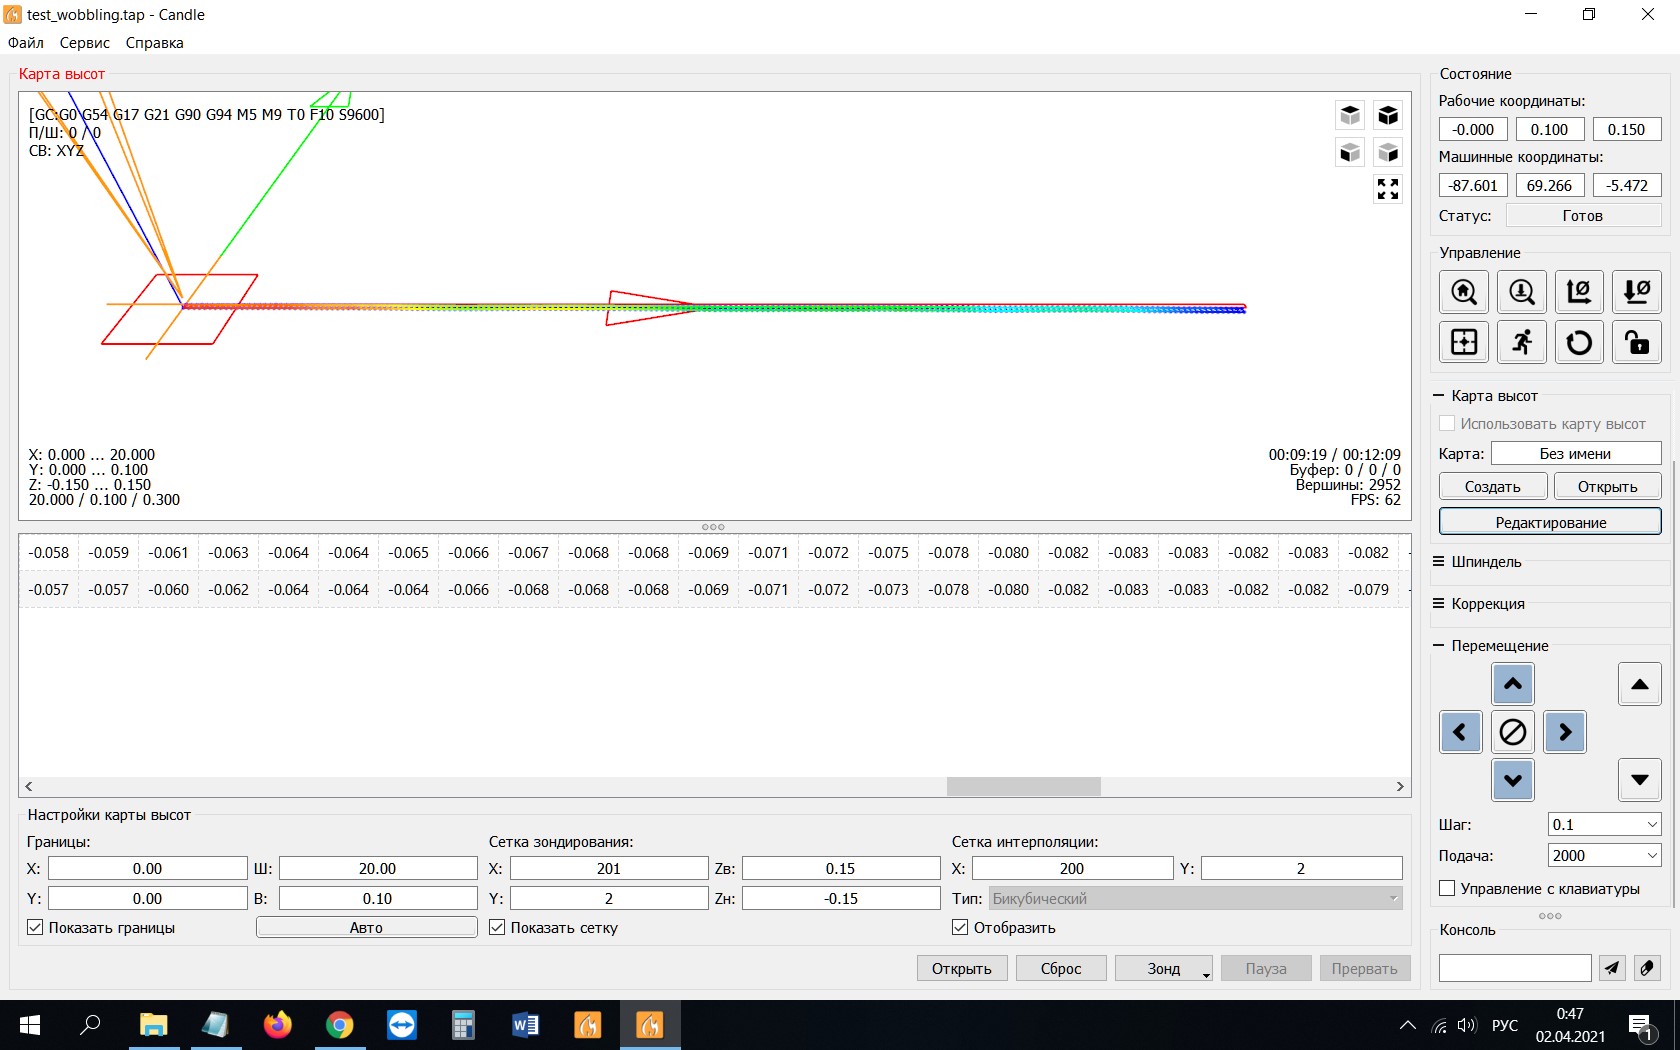Enable 'Управление с клавиатуры' checkbox
Screen dimensions: 1680x1050
1447,889
